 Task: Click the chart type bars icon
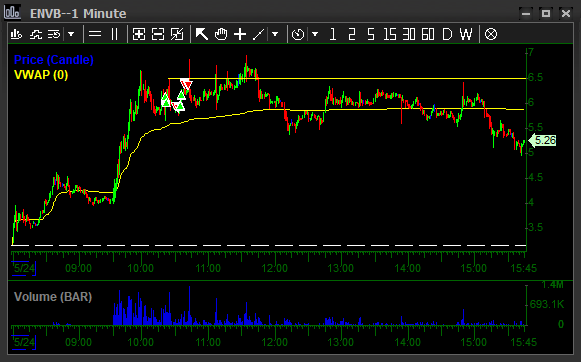(16, 34)
